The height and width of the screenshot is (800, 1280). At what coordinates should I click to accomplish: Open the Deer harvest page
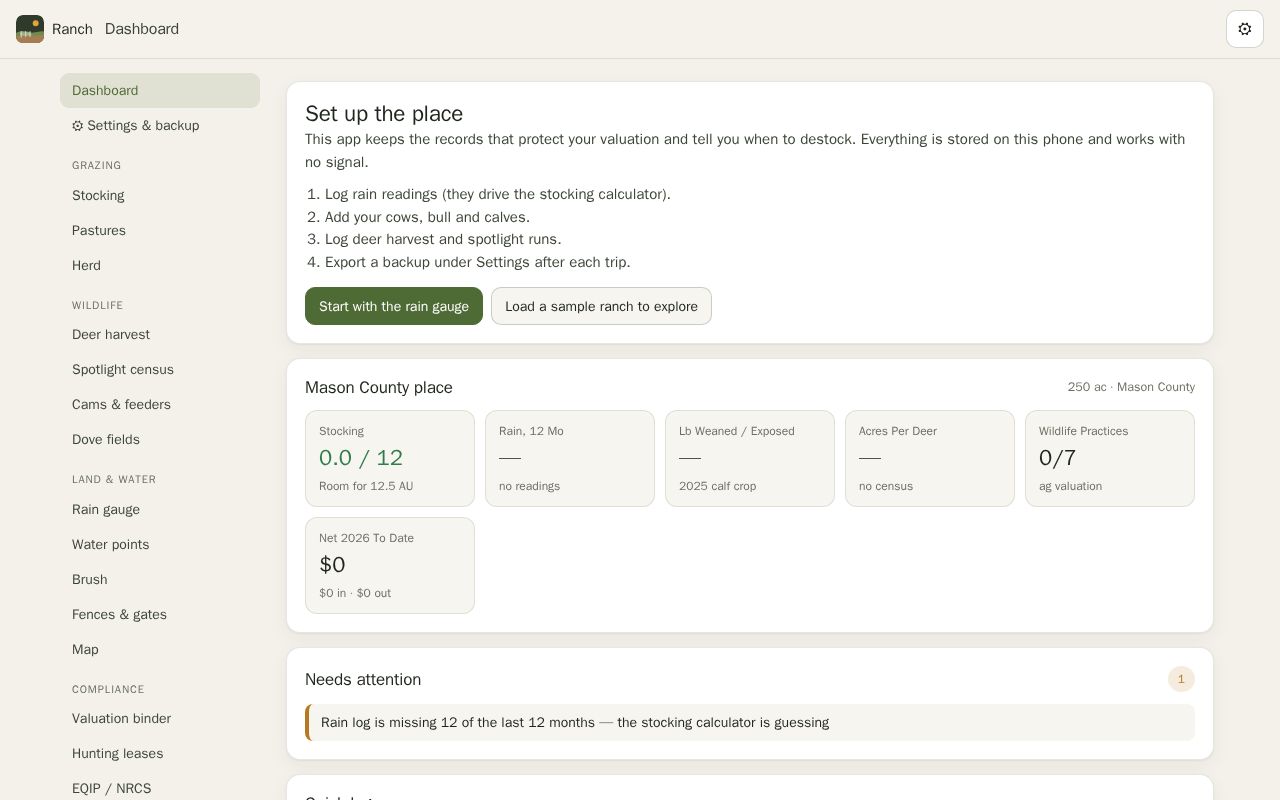(160, 334)
